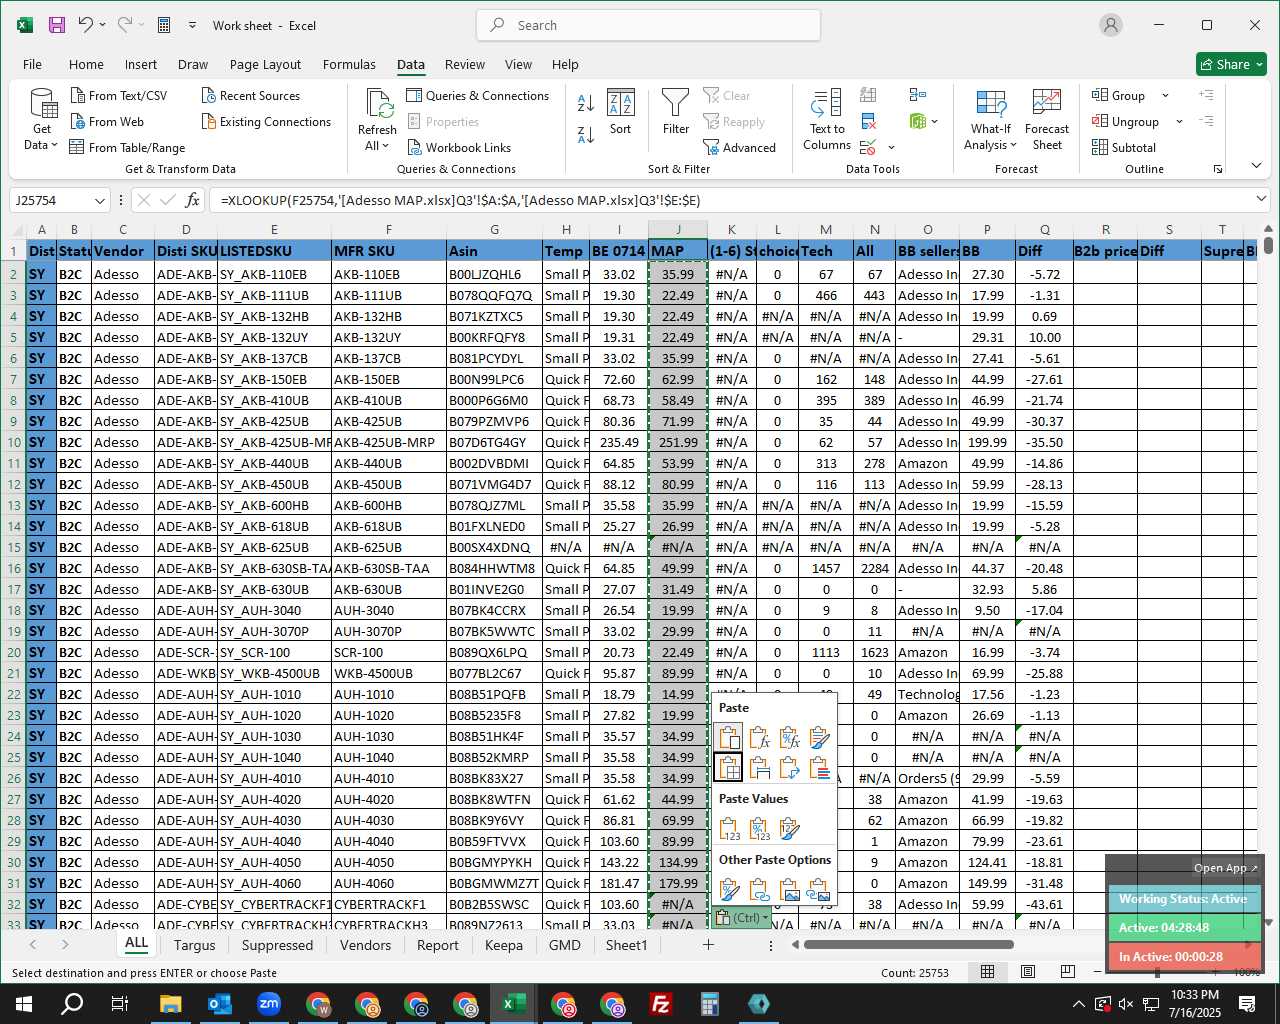Screen dimensions: 1280x1024
Task: Expand the Ungroup dropdown arrow
Action: [1179, 122]
